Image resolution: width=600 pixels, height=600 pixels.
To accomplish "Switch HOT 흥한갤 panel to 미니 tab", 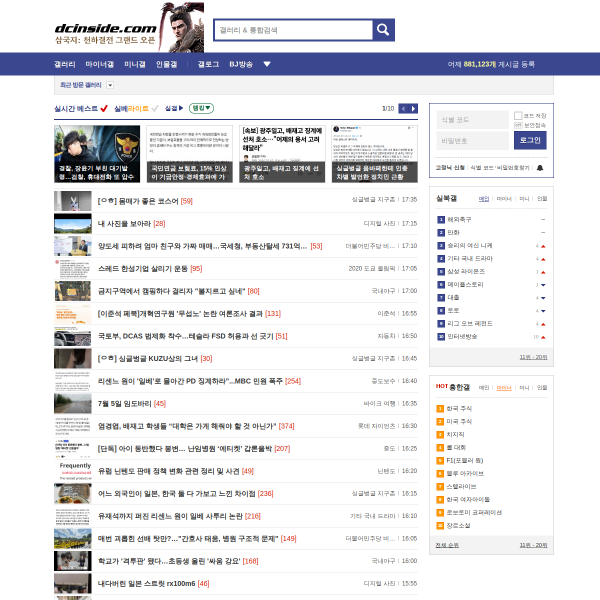I will click(524, 388).
